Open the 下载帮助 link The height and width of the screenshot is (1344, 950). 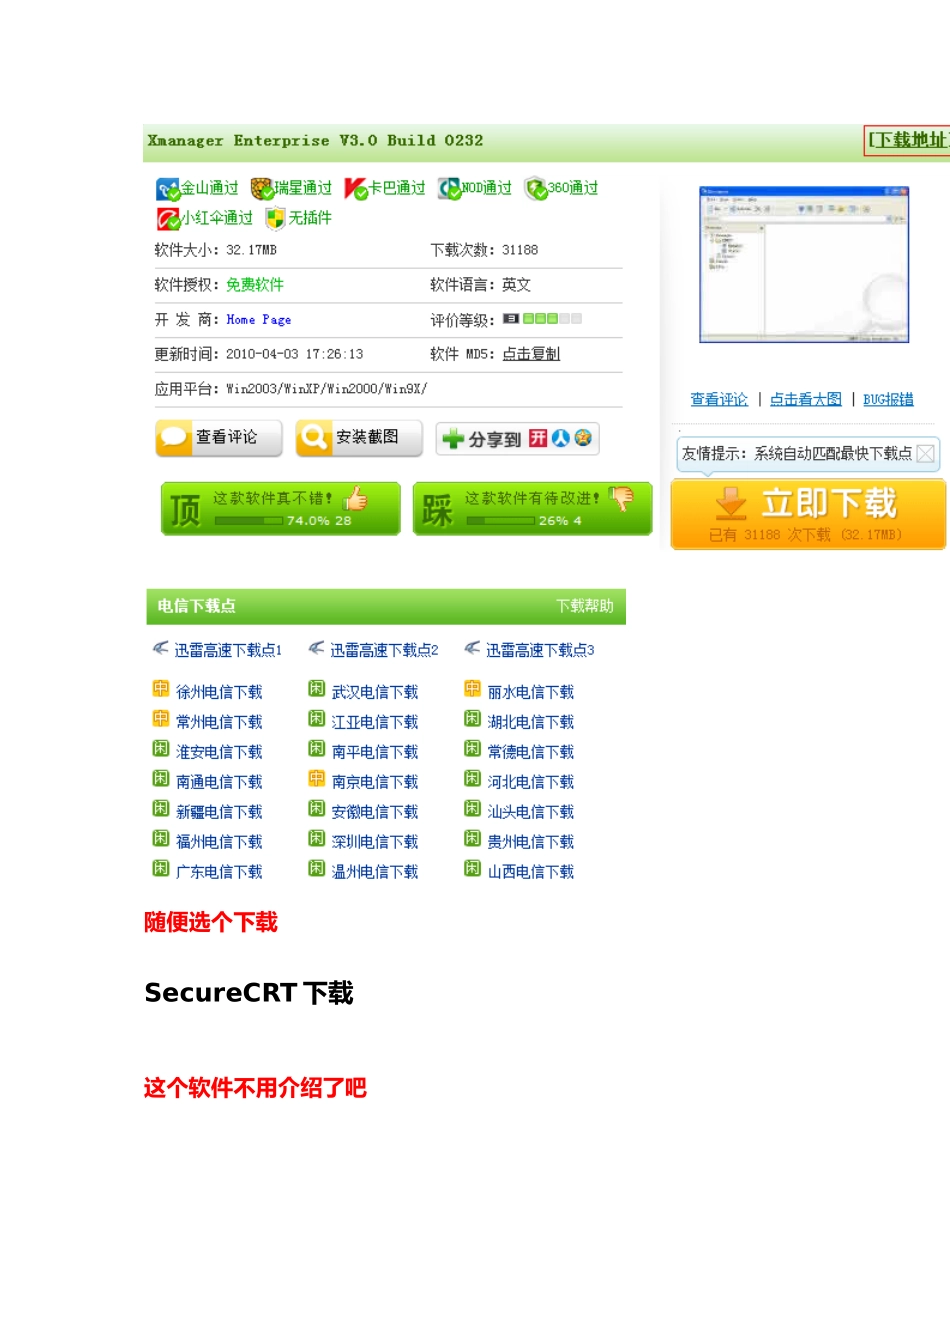click(585, 606)
